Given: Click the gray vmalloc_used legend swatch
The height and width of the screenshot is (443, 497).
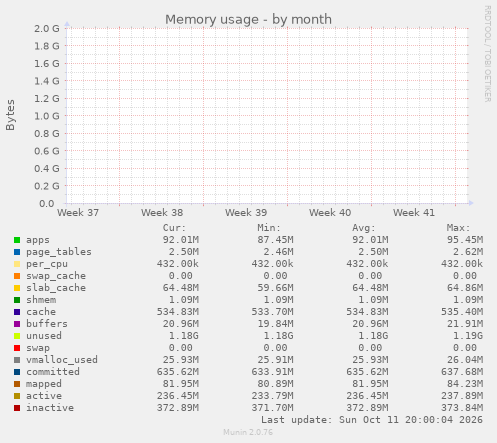Looking at the screenshot, I should (x=17, y=360).
